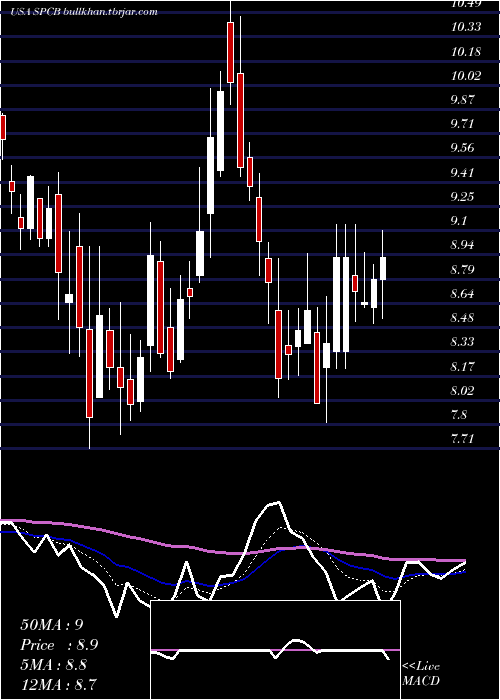Click the 8.79 price axis label
Image resolution: width=500 pixels, height=700 pixels.
coord(462,269)
